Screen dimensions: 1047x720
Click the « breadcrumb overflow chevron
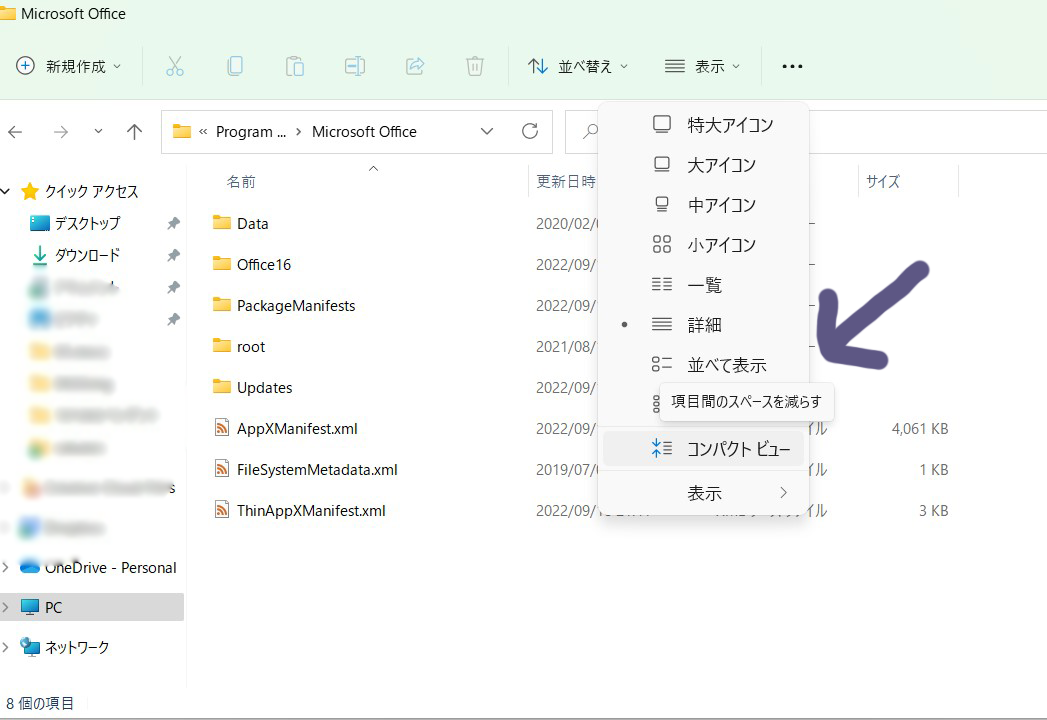pos(203,132)
